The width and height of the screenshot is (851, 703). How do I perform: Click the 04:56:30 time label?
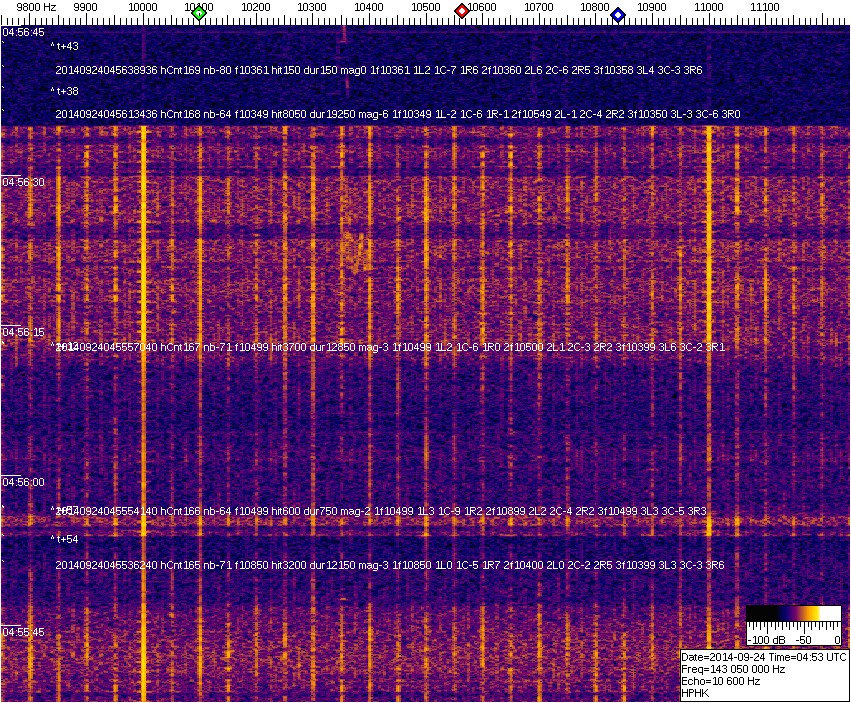coord(23,182)
